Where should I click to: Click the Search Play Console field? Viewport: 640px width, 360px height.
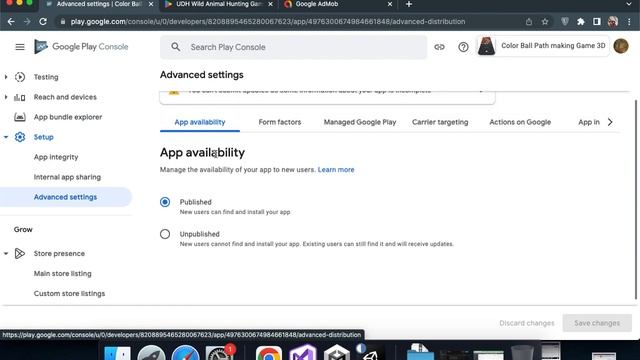[293, 47]
